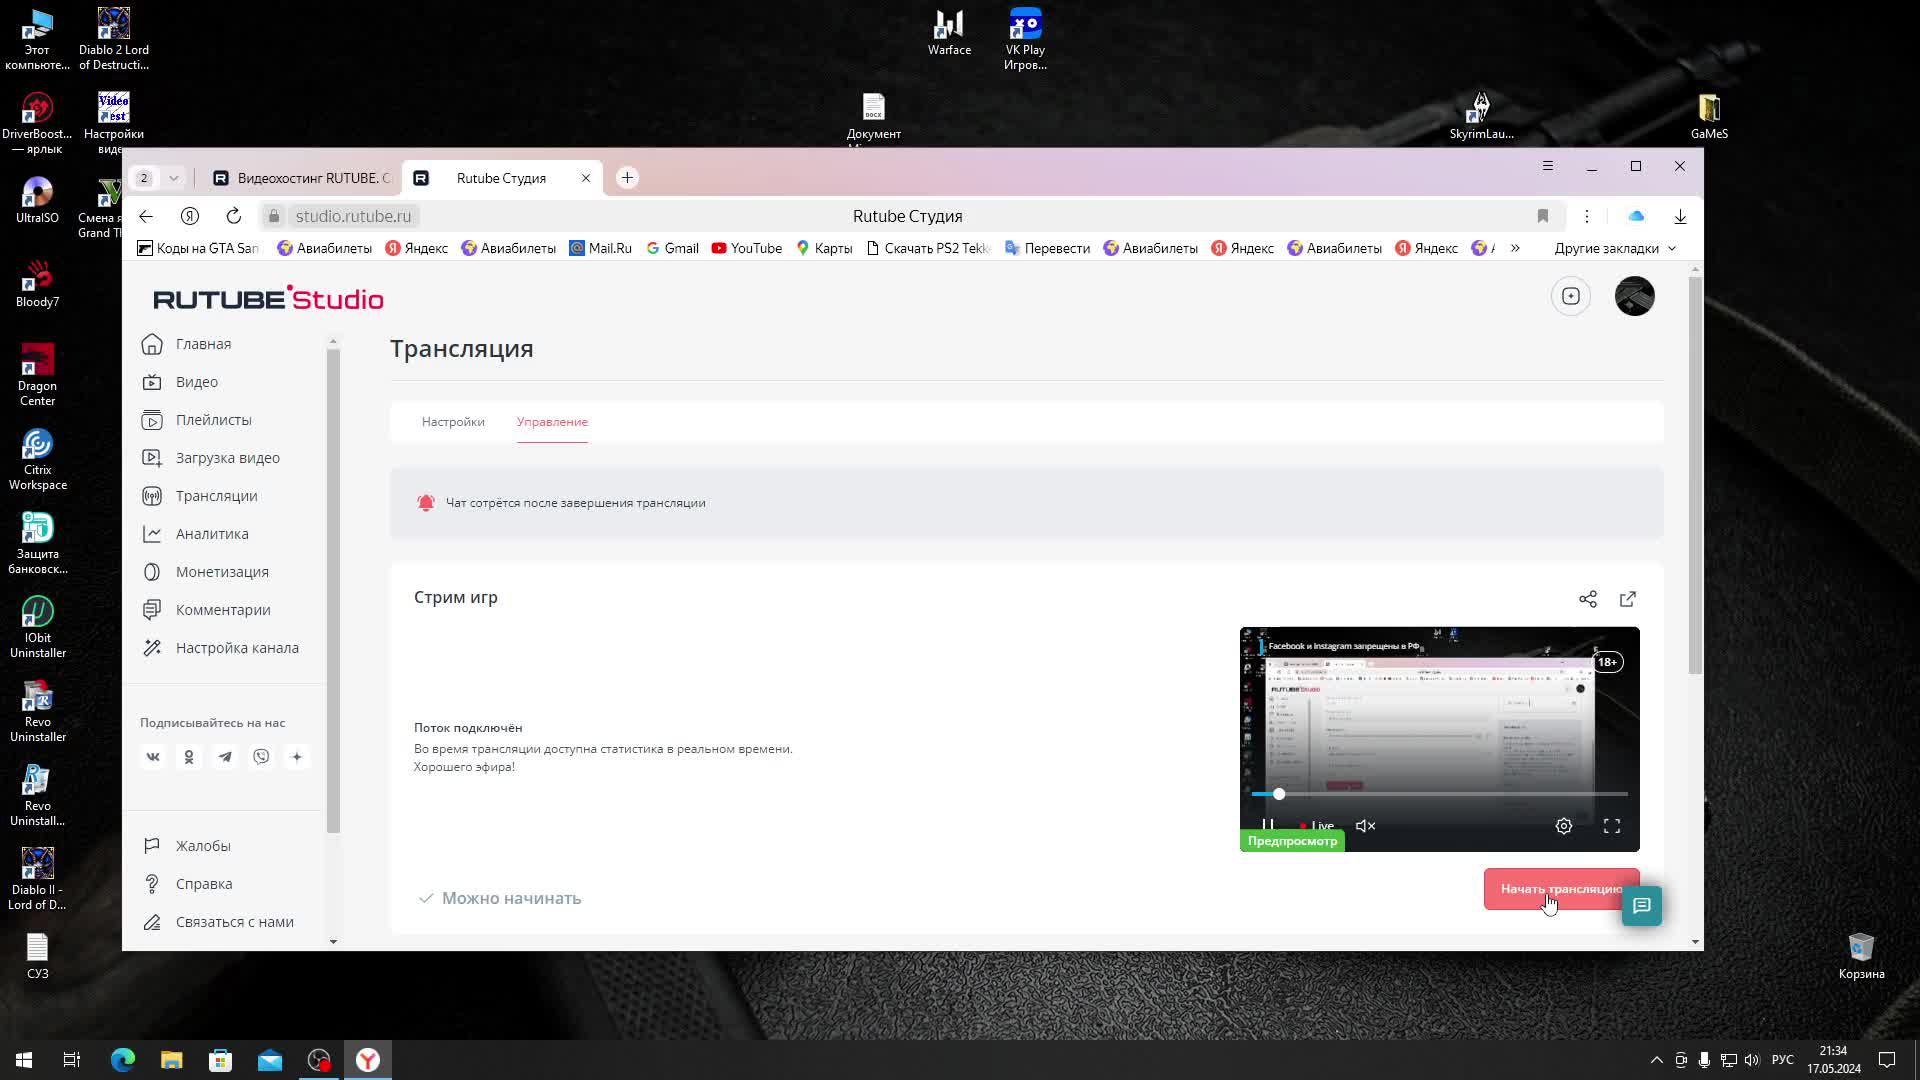The height and width of the screenshot is (1080, 1920).
Task: Open the Монетизация section
Action: coord(205,572)
